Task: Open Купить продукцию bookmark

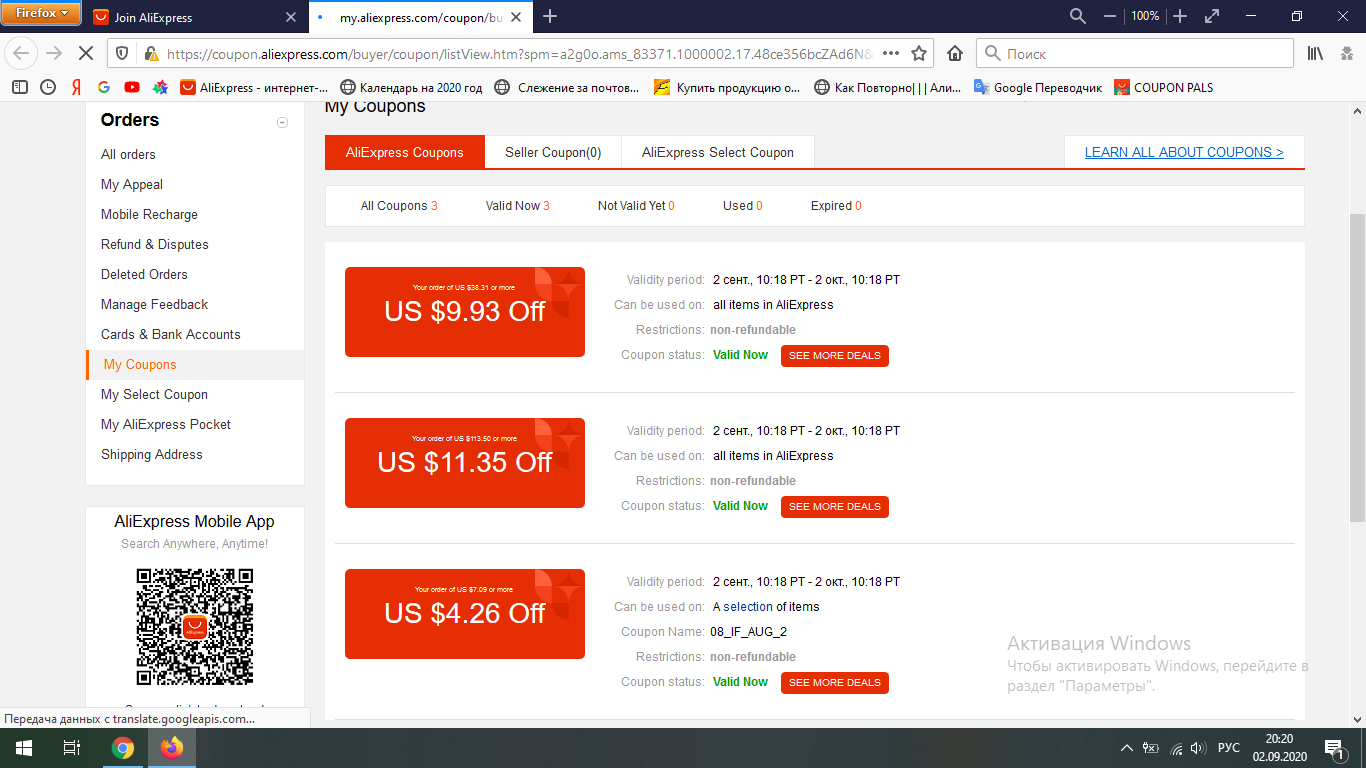Action: coord(727,87)
